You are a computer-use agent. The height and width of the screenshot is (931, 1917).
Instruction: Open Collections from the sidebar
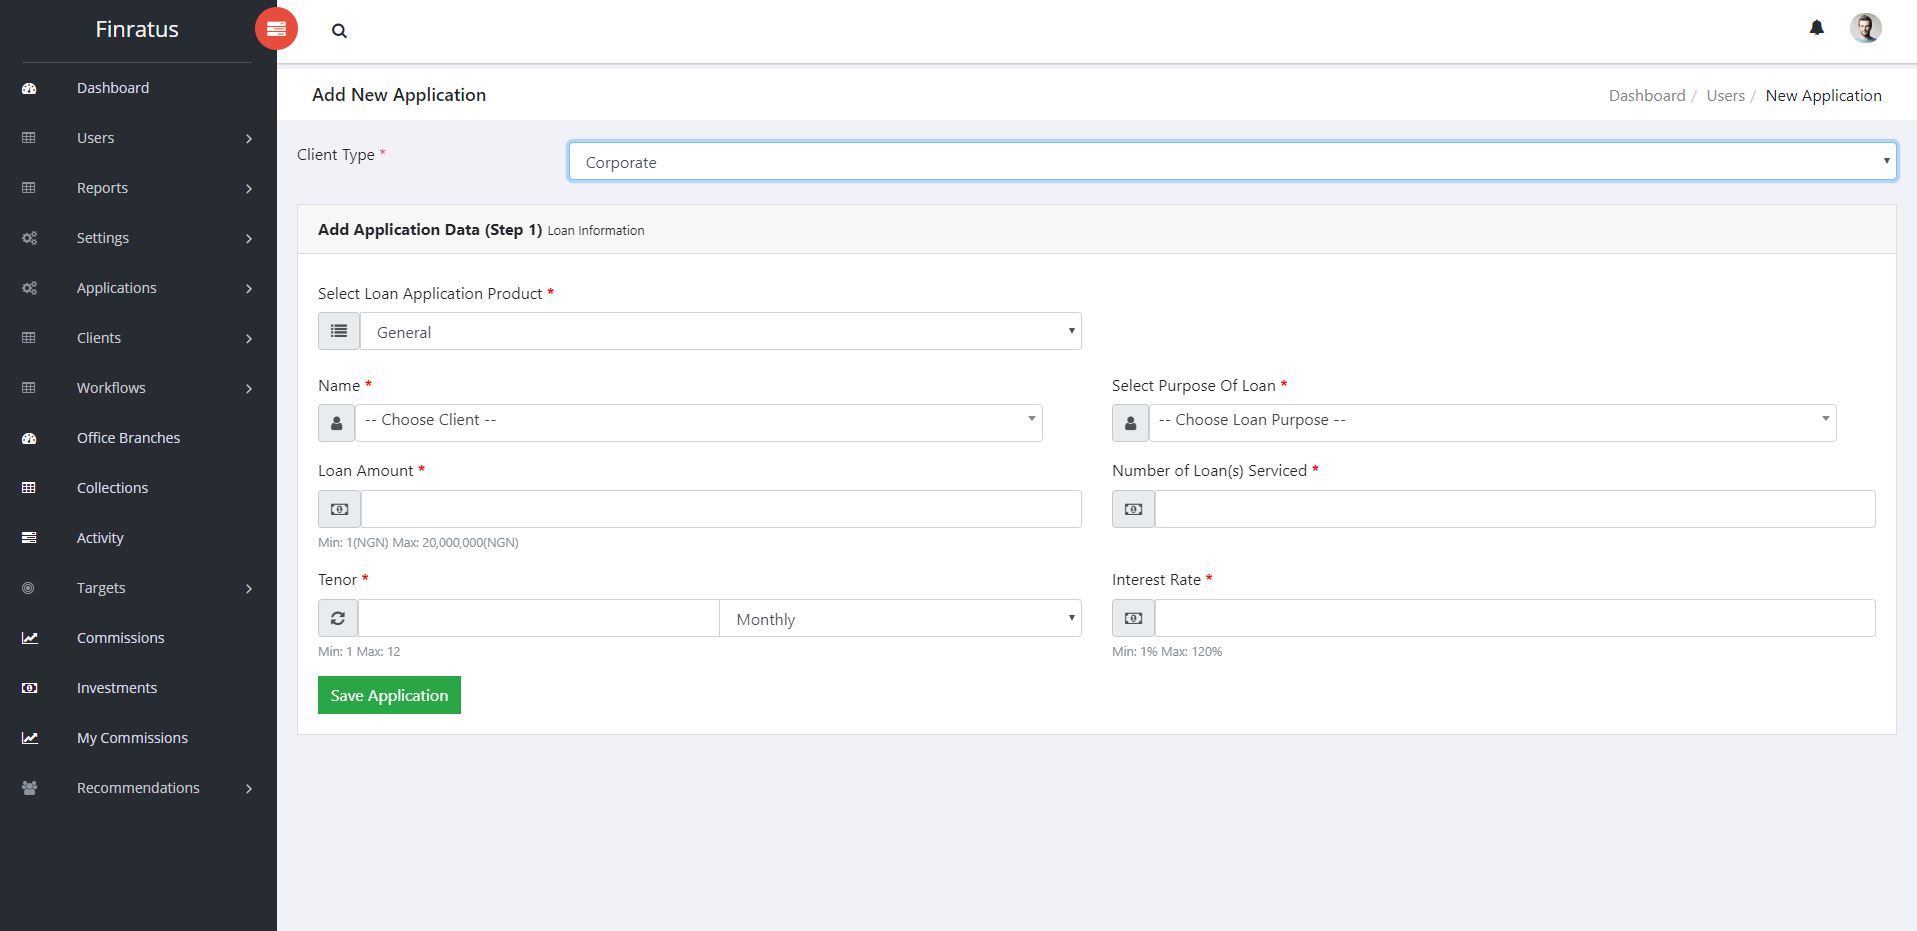(x=112, y=488)
